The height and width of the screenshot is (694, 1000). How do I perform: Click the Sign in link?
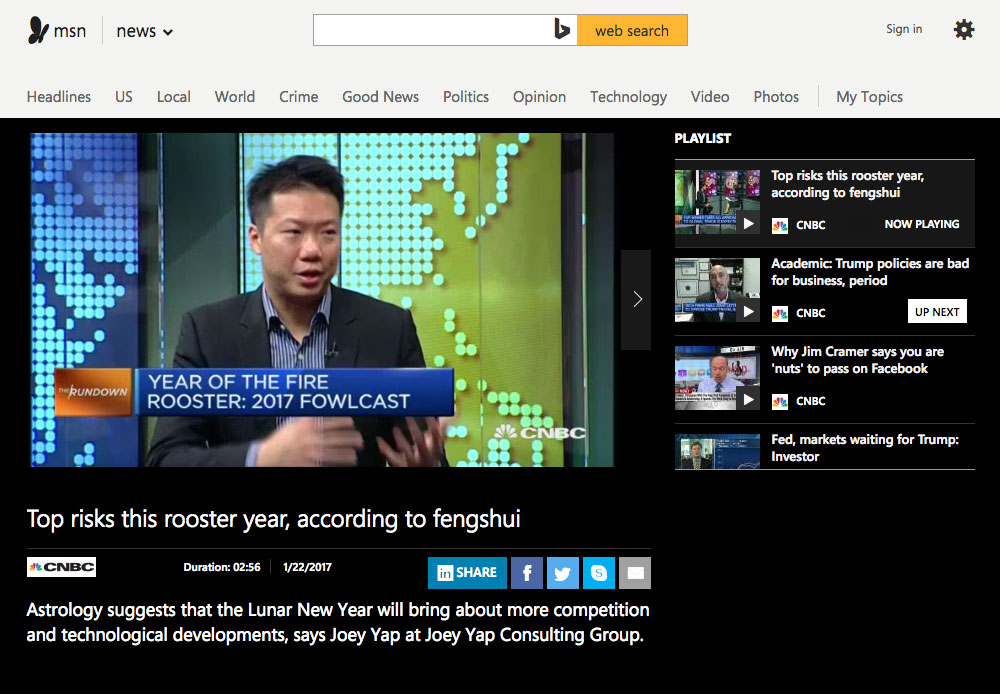pos(904,29)
